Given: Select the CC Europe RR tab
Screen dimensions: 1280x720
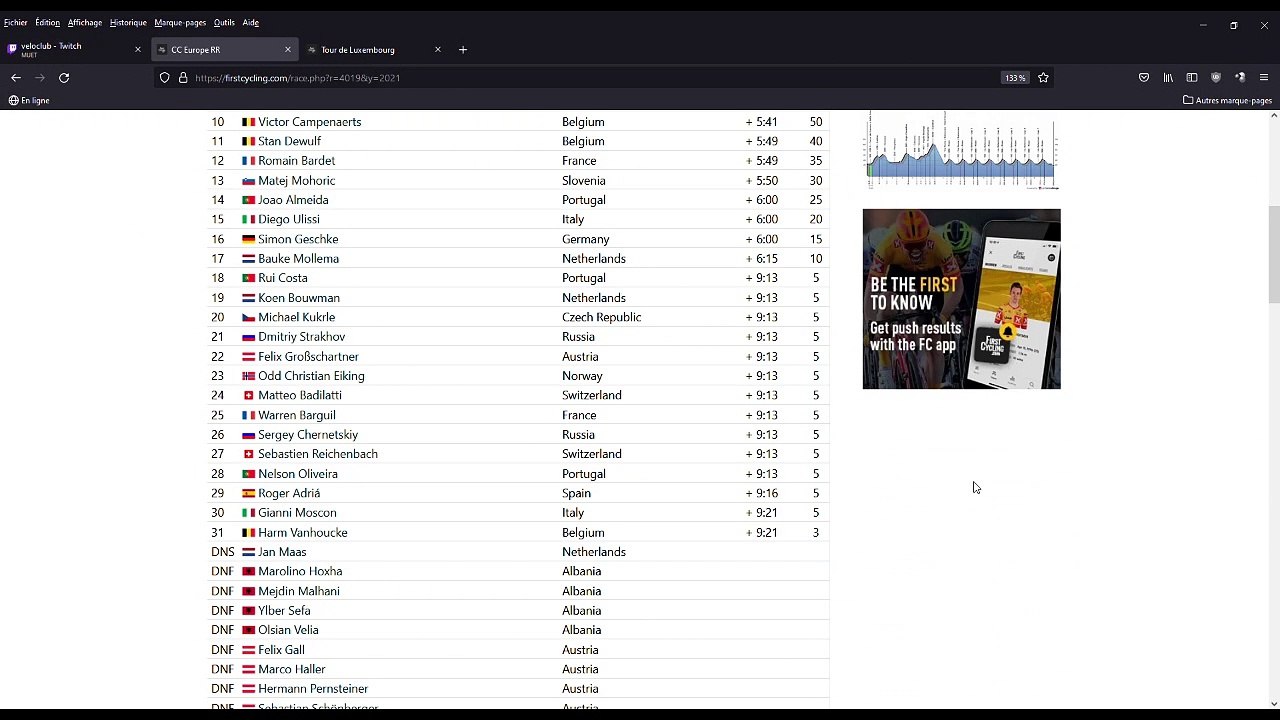Looking at the screenshot, I should click(225, 49).
